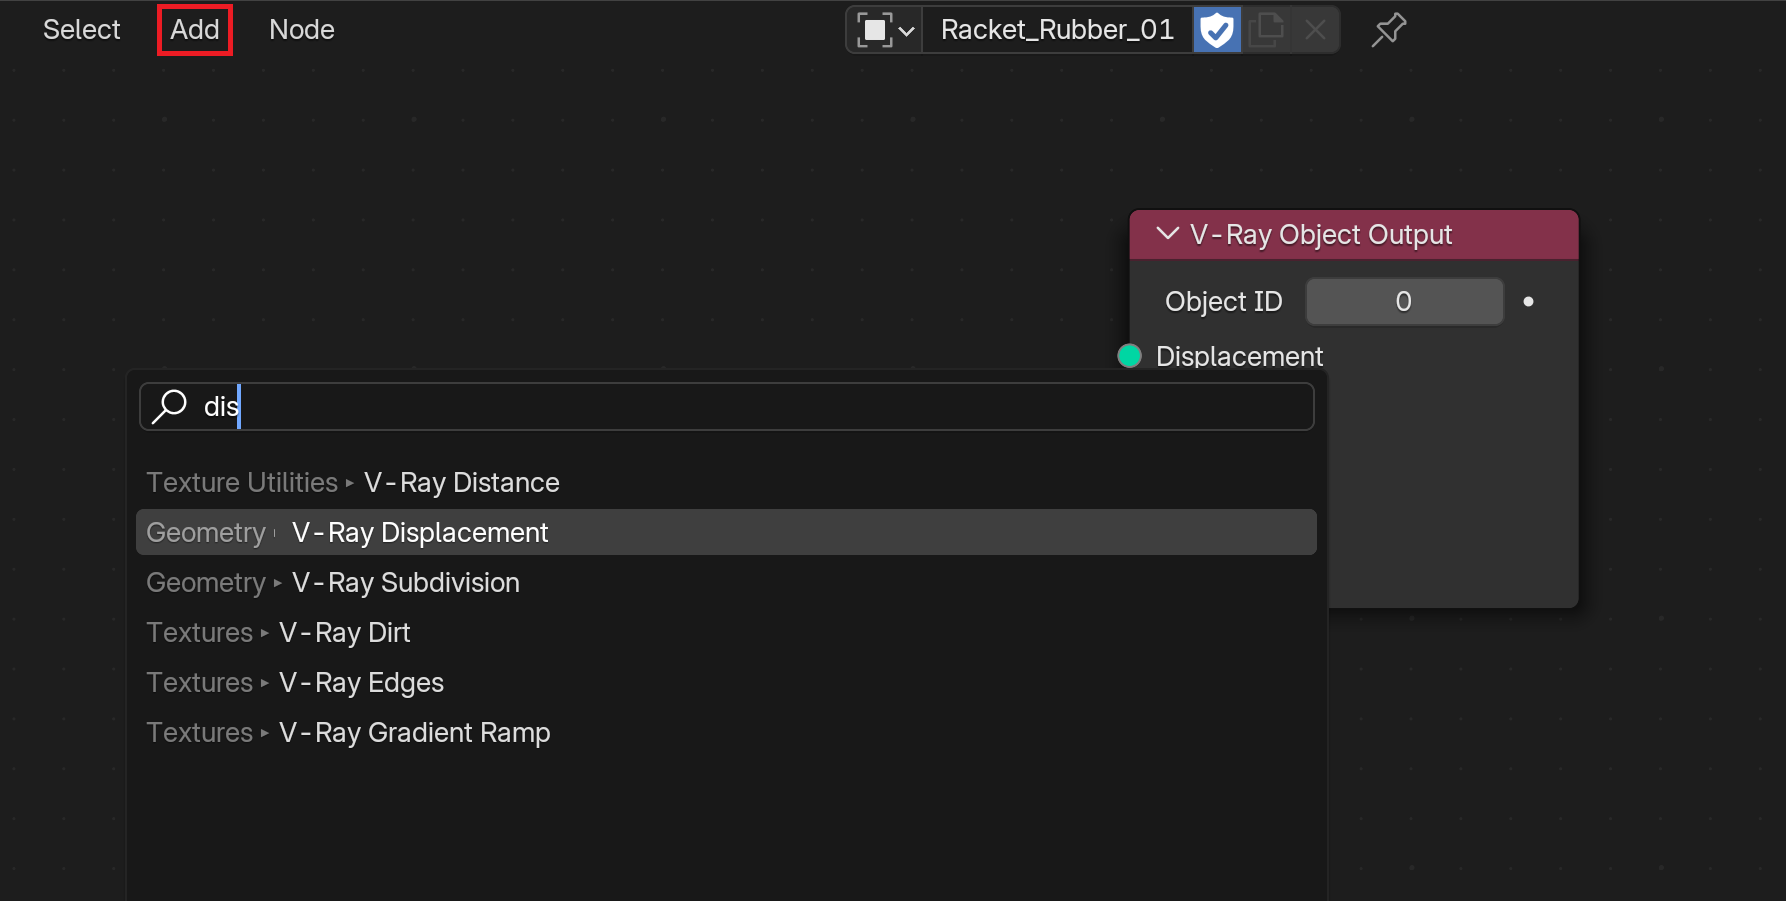Click the node search text field
Image resolution: width=1786 pixels, height=901 pixels.
click(726, 407)
